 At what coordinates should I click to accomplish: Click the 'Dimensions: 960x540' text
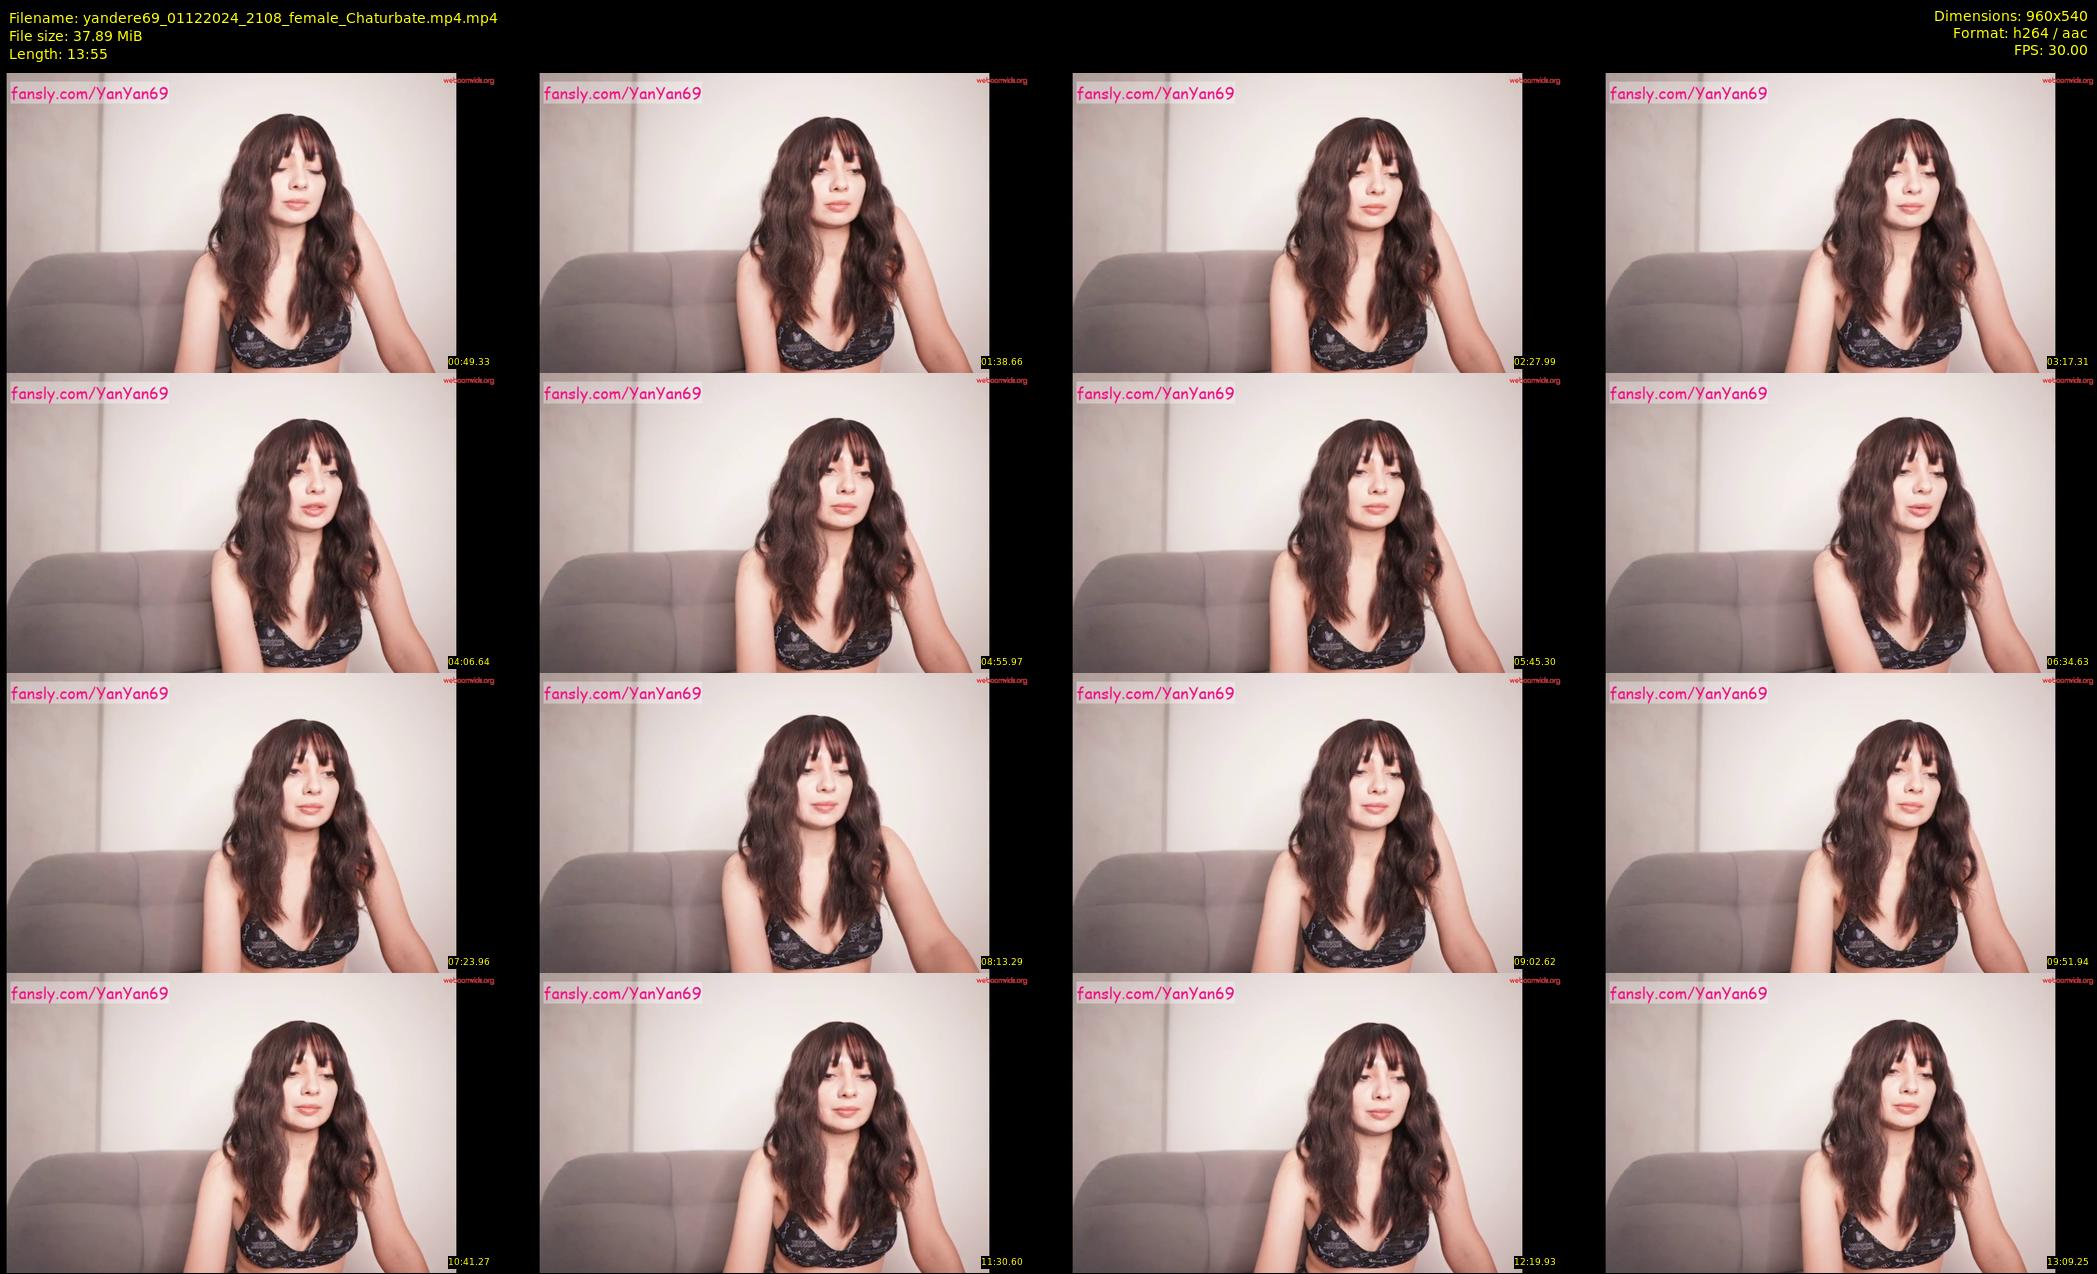tap(2010, 16)
